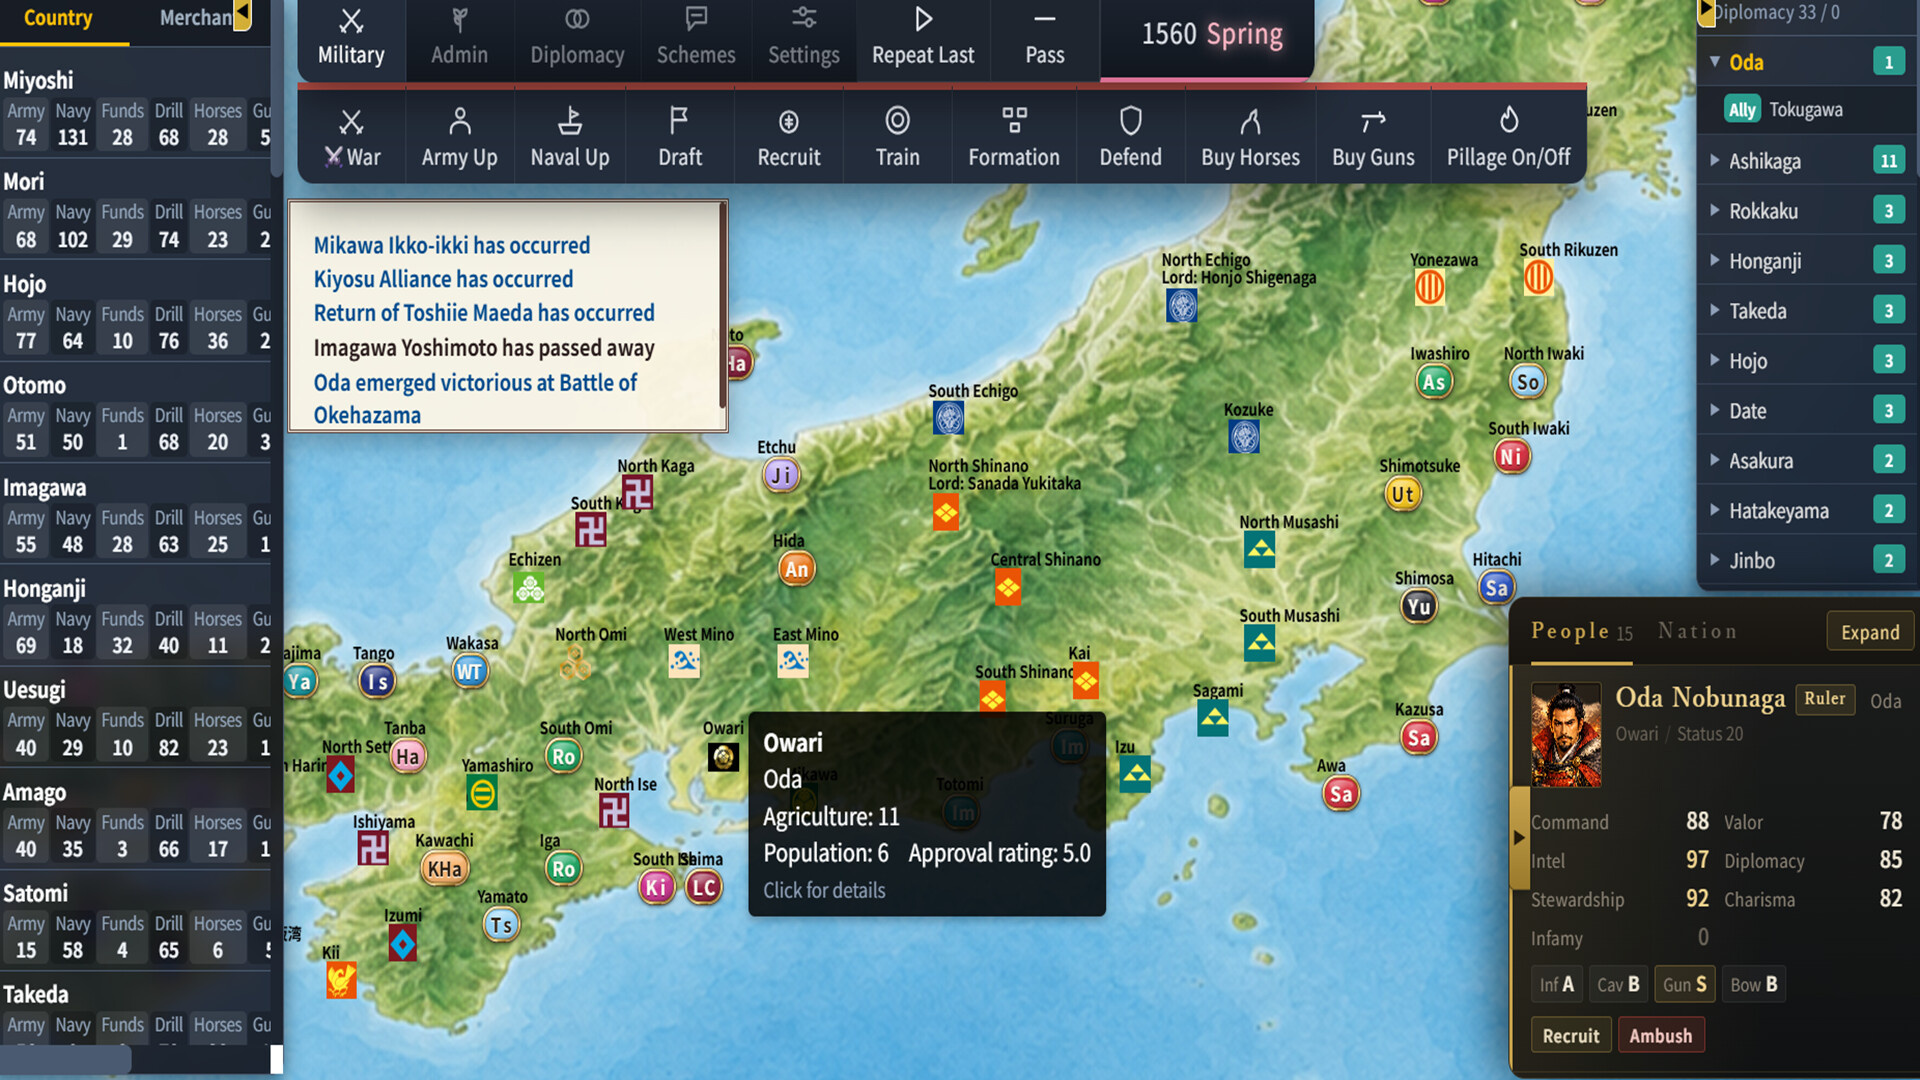Open the Settings menu
1920x1080 pixels.
804,38
